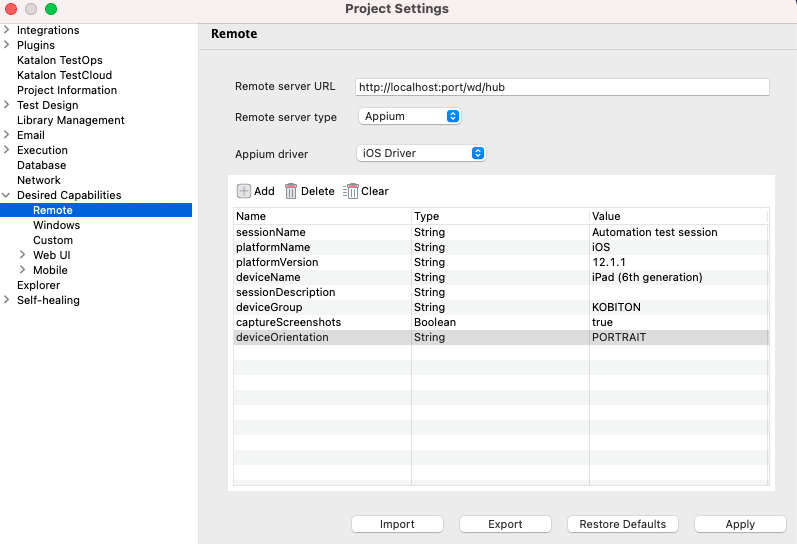Click the Clear list icon
Screen dimensions: 797x544
point(351,191)
